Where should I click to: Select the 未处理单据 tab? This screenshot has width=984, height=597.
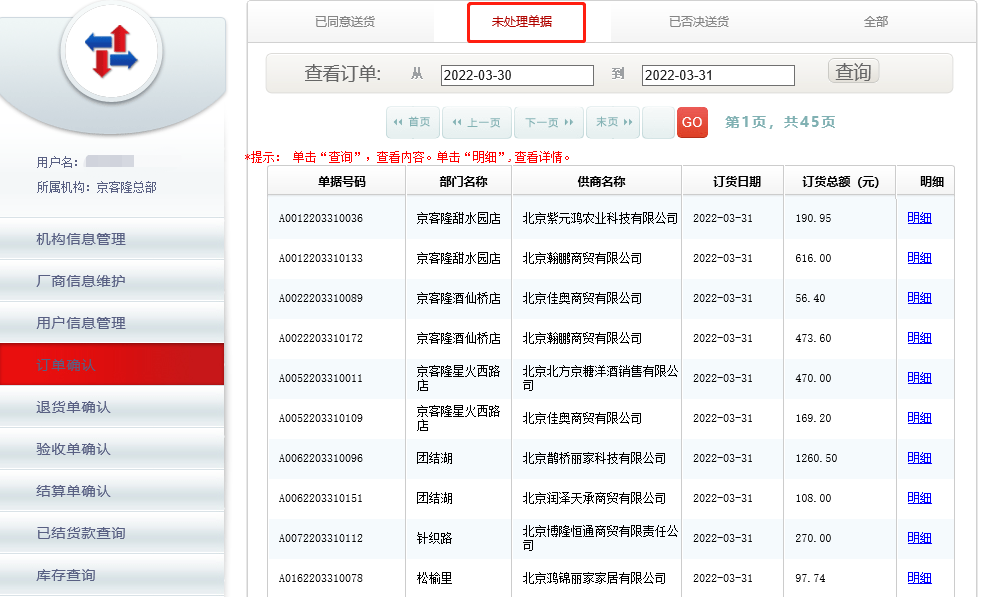(525, 22)
